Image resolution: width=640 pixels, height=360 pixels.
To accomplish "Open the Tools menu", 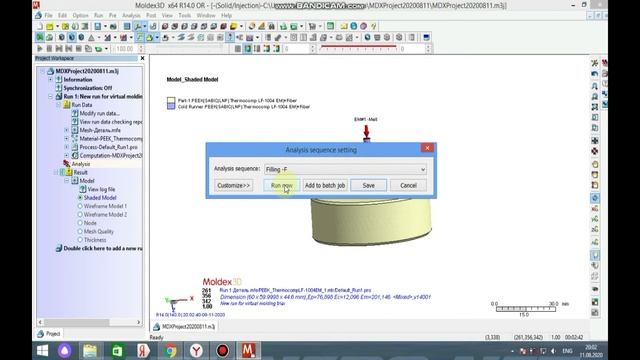I will (184, 16).
